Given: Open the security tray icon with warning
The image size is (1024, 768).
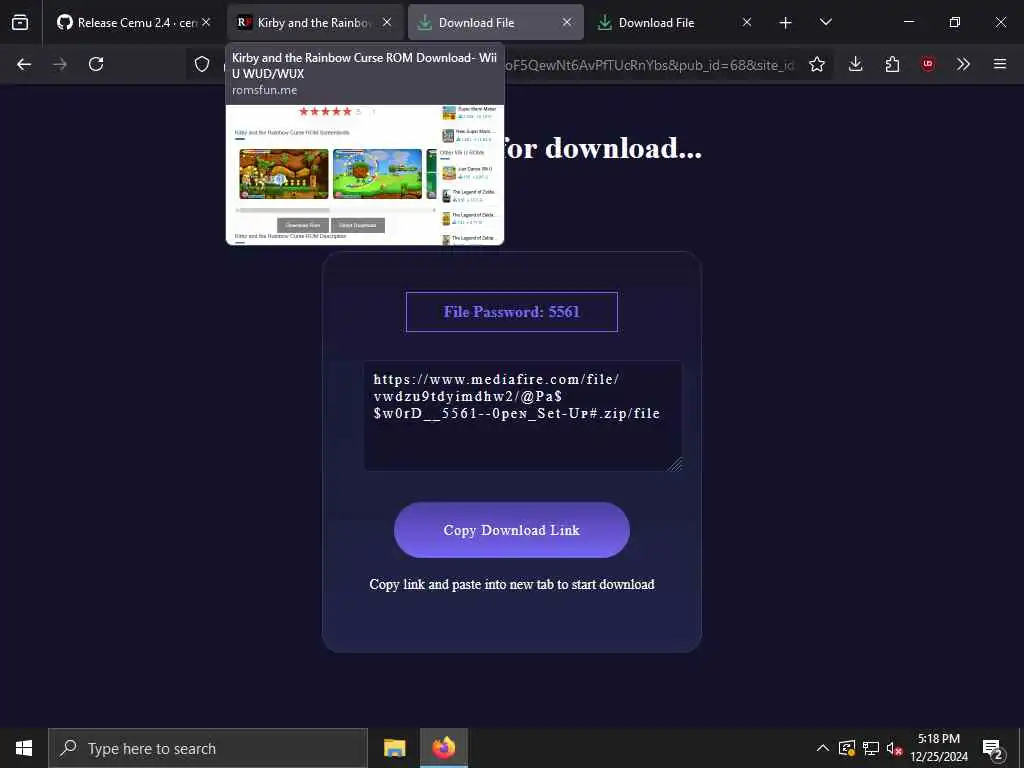Looking at the screenshot, I should 847,748.
